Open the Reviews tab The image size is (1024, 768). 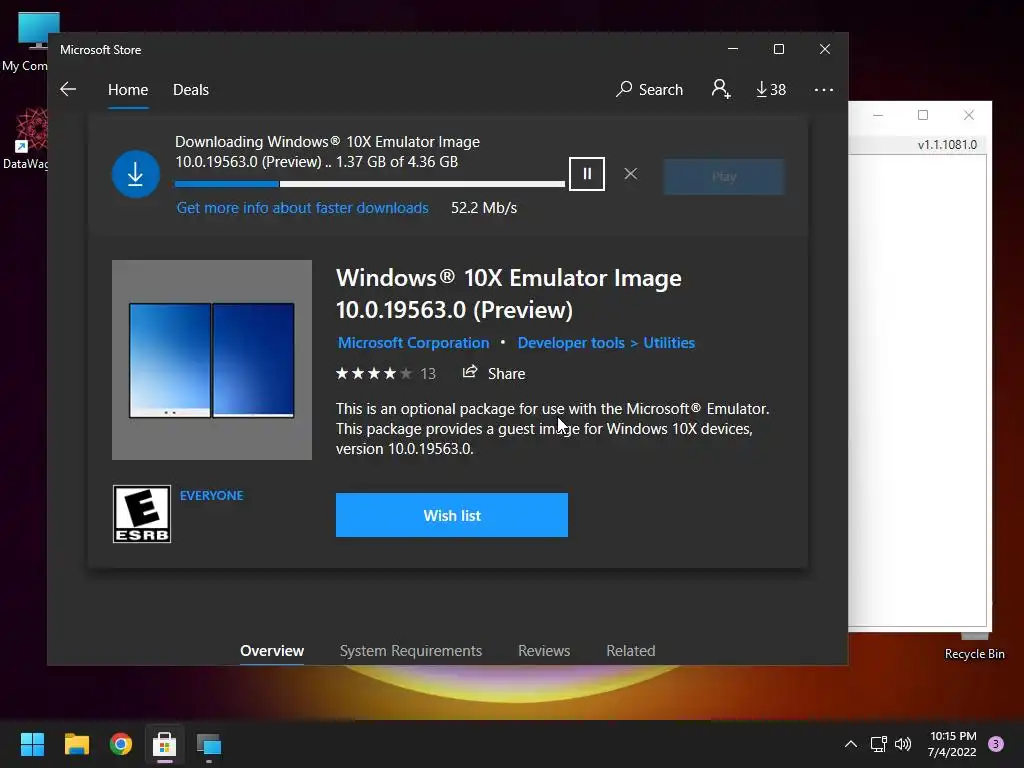(x=544, y=650)
